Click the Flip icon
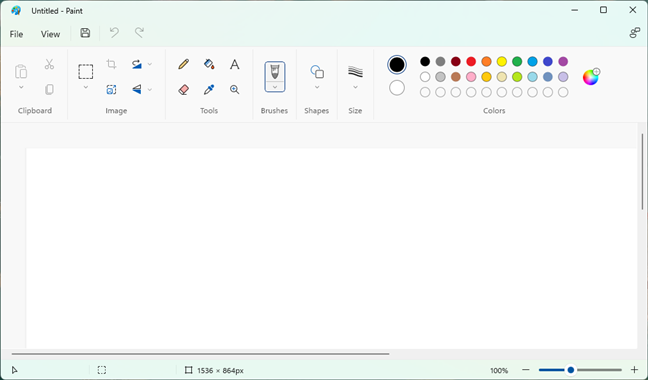This screenshot has width=648, height=380. click(x=137, y=89)
